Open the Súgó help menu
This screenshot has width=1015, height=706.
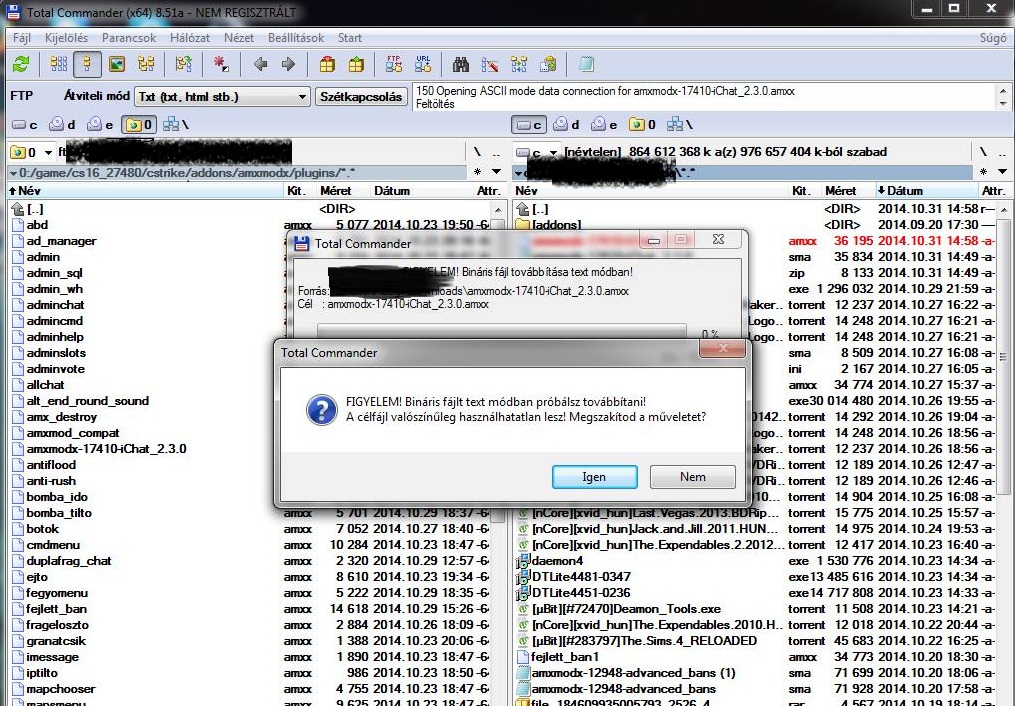point(994,38)
